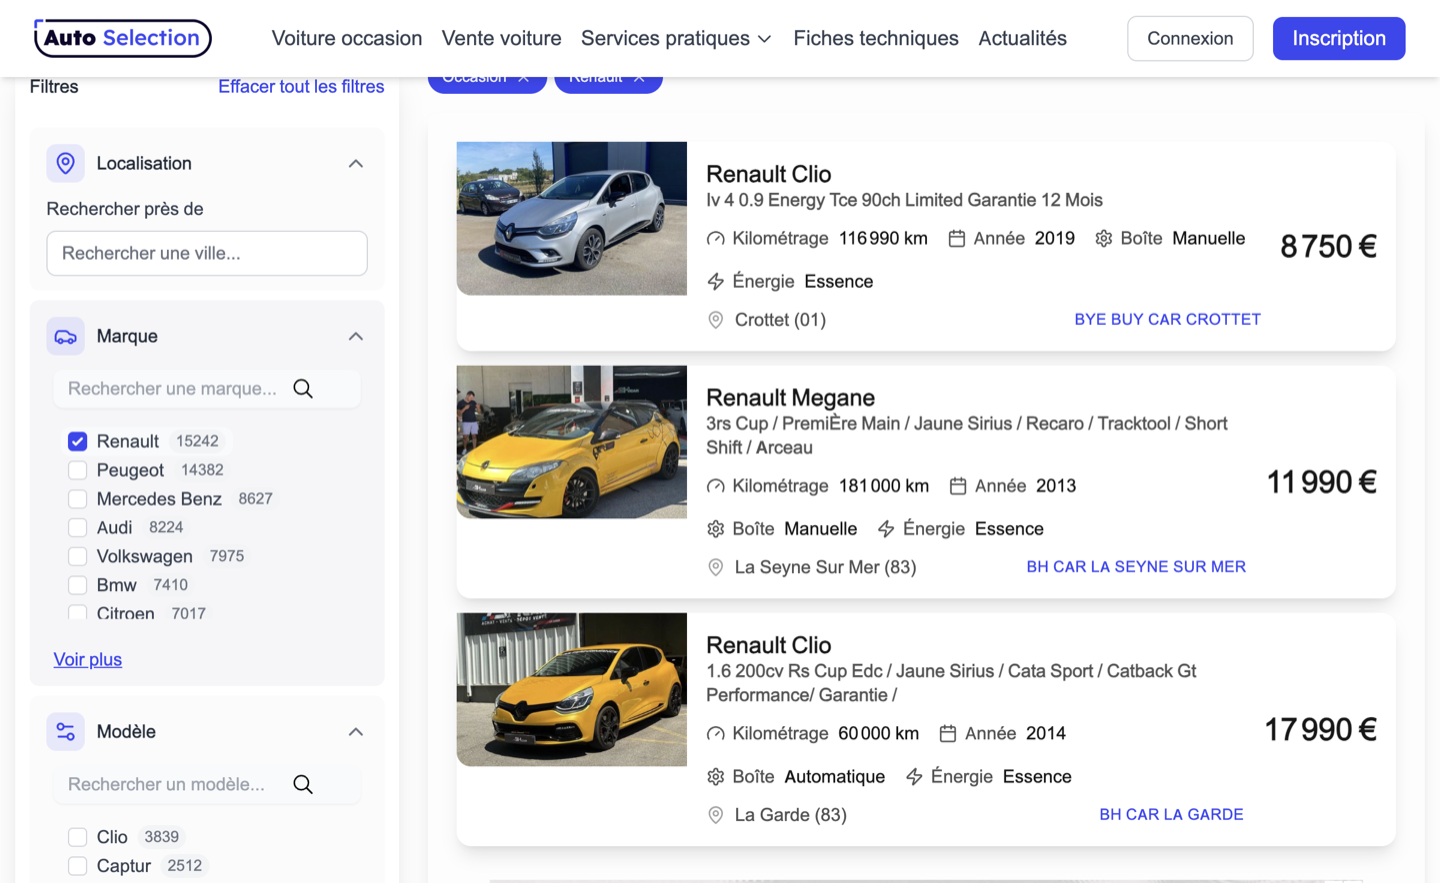Check the Clio model checkbox

77,837
